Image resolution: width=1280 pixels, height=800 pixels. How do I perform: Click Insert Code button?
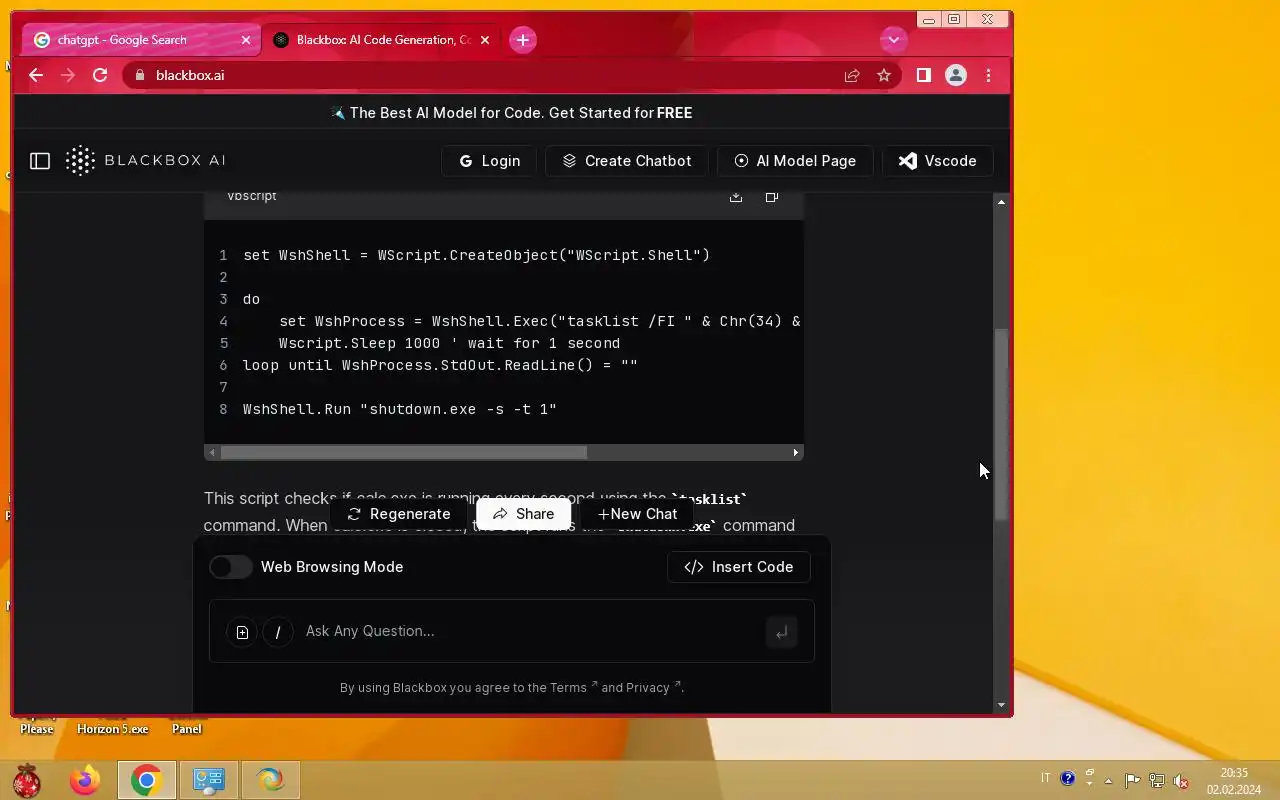(739, 567)
